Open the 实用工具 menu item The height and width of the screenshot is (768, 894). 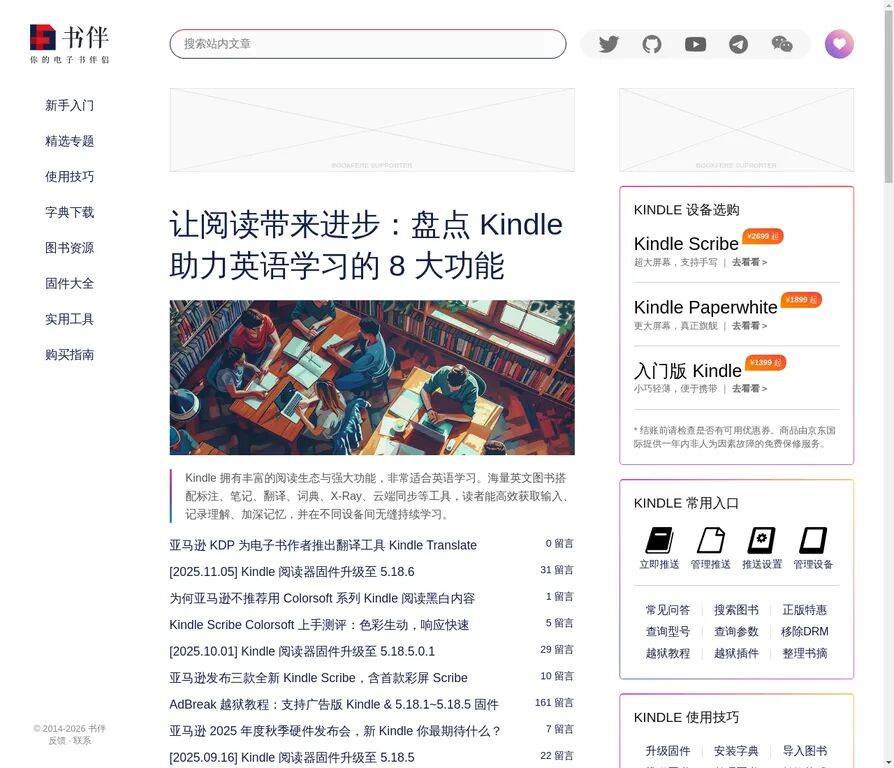click(x=70, y=319)
